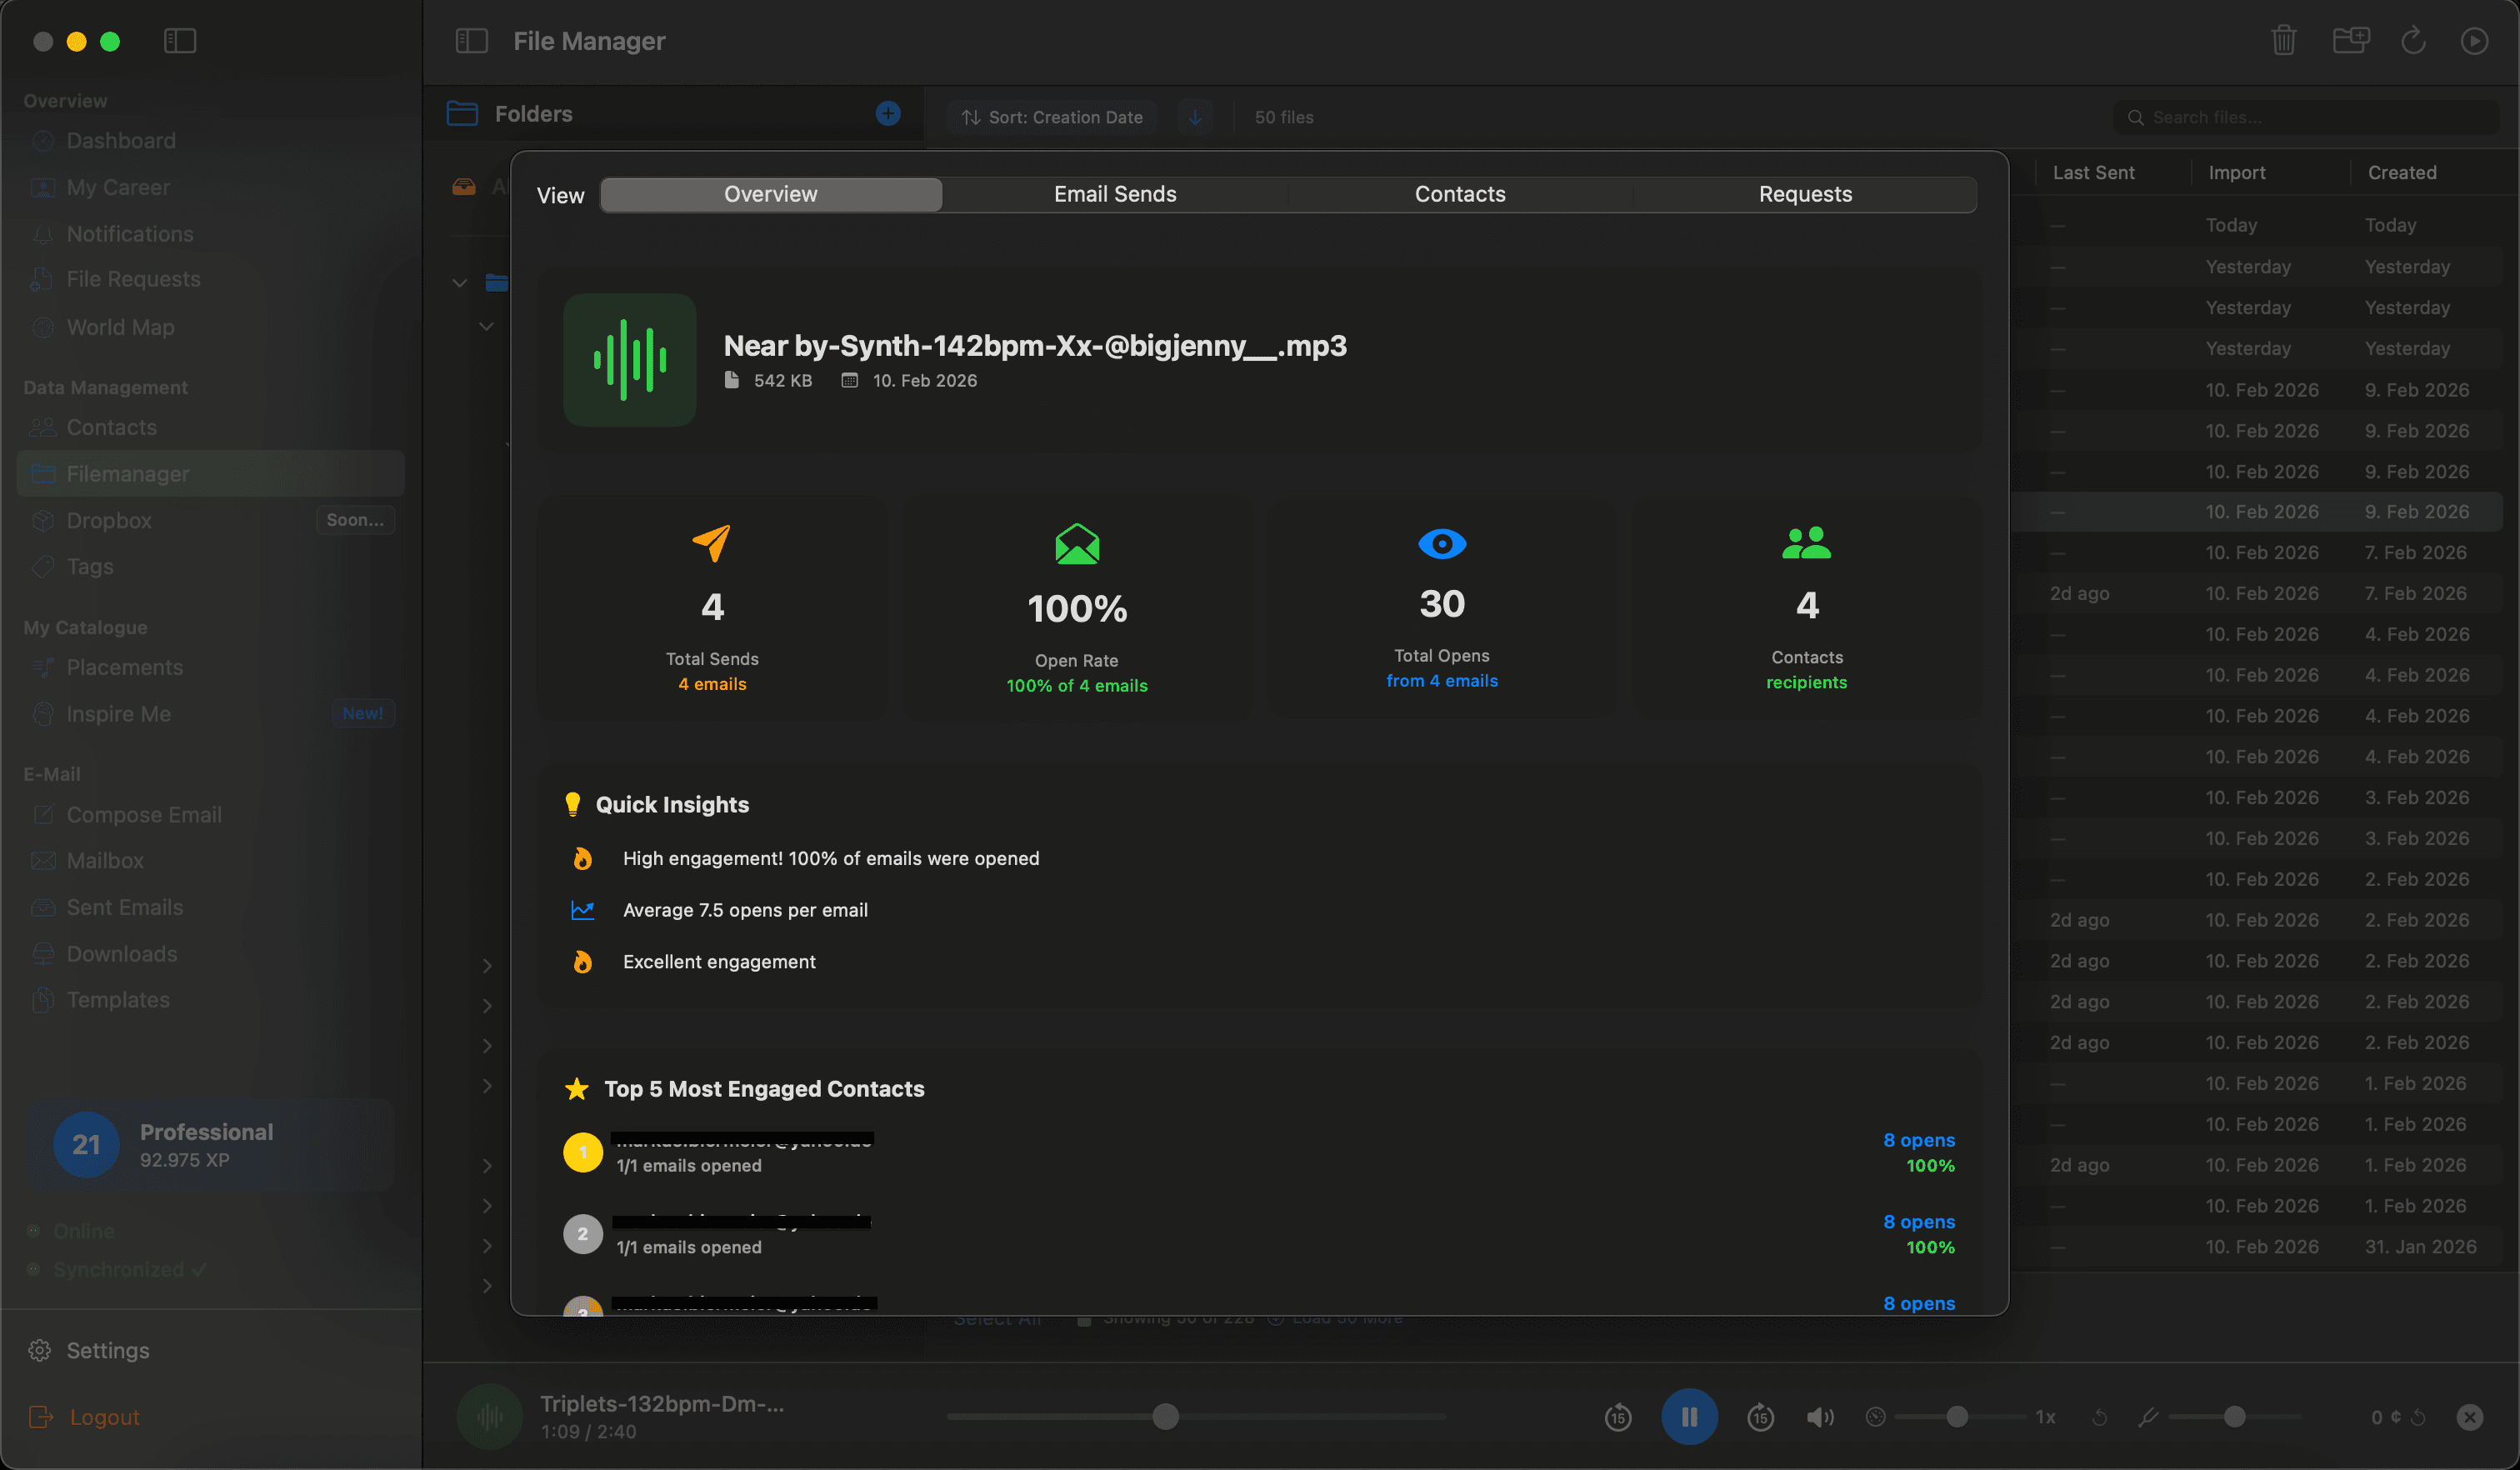This screenshot has width=2520, height=1470.
Task: Reverse sort order with the down arrow
Action: (x=1194, y=116)
